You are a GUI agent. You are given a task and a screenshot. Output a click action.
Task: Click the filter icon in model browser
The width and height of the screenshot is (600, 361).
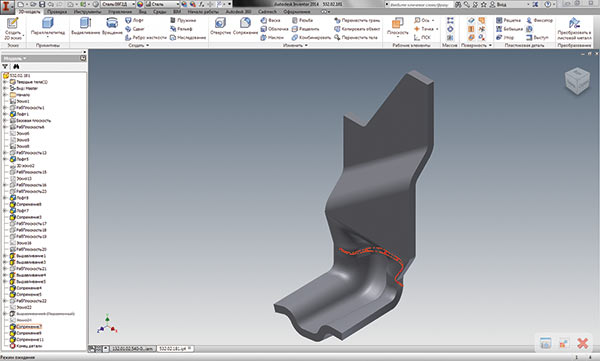click(x=5, y=67)
